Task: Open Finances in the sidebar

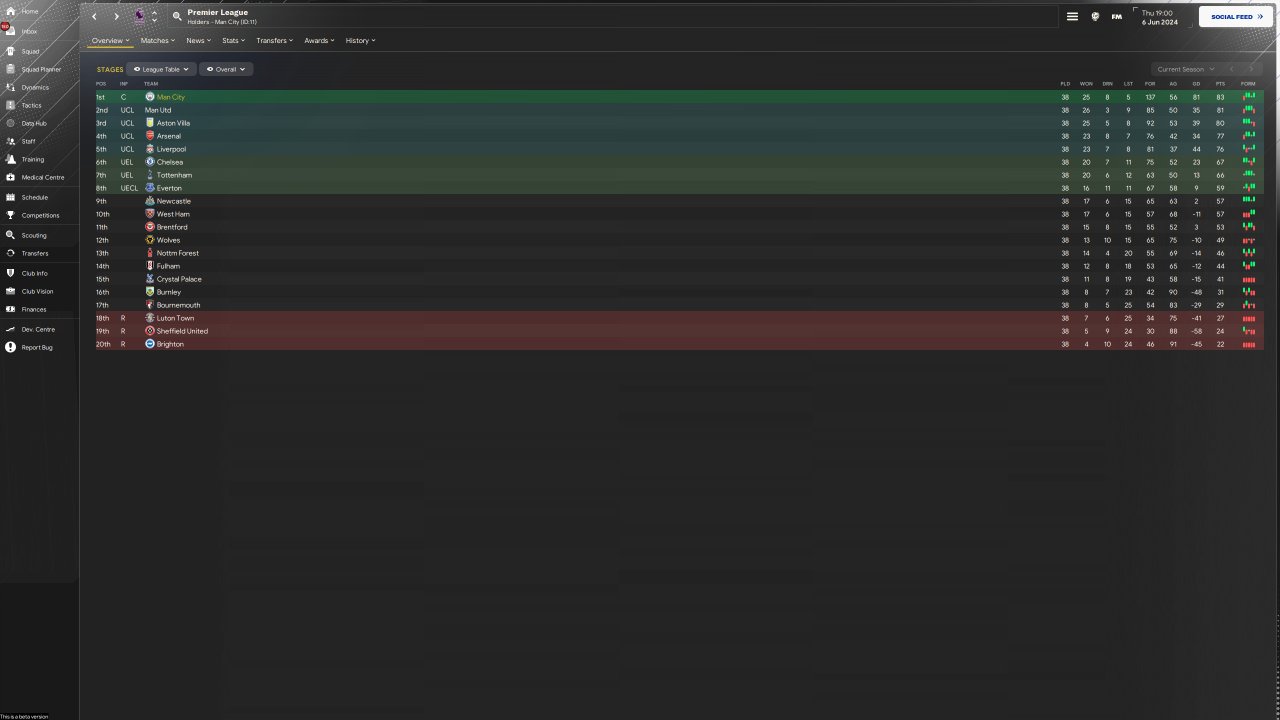Action: tap(34, 309)
